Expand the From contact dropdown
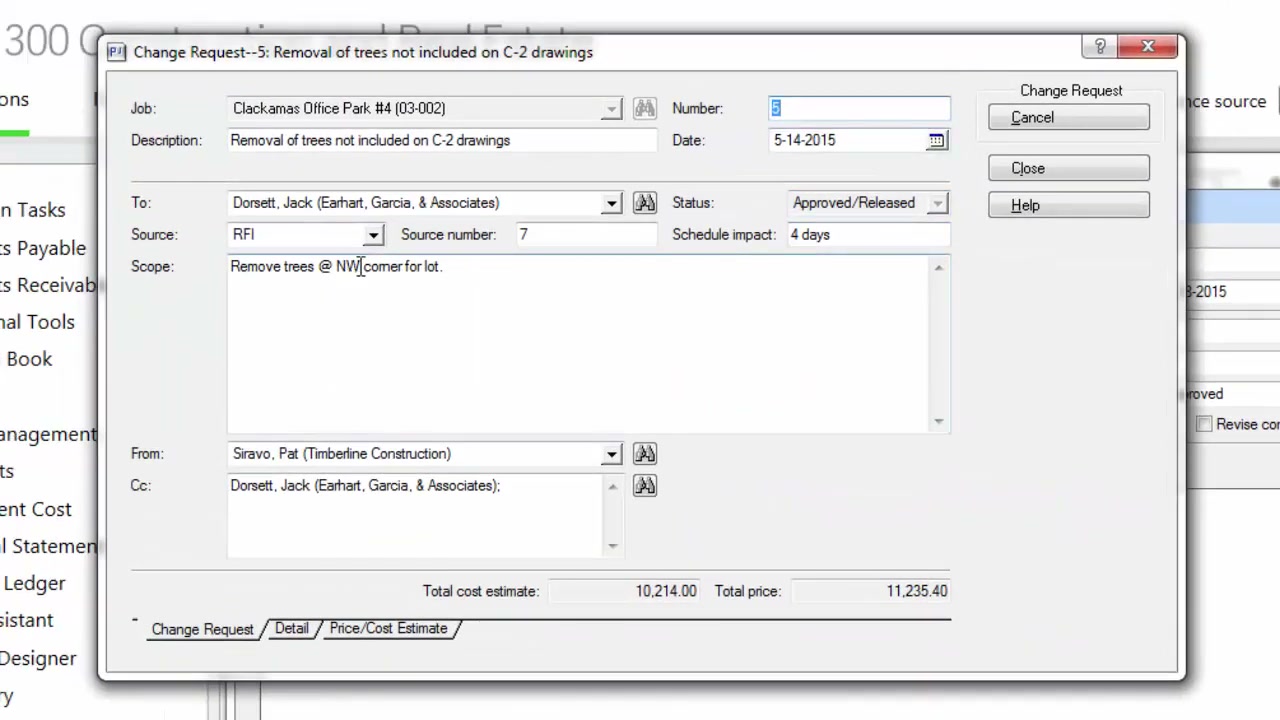 tap(611, 454)
